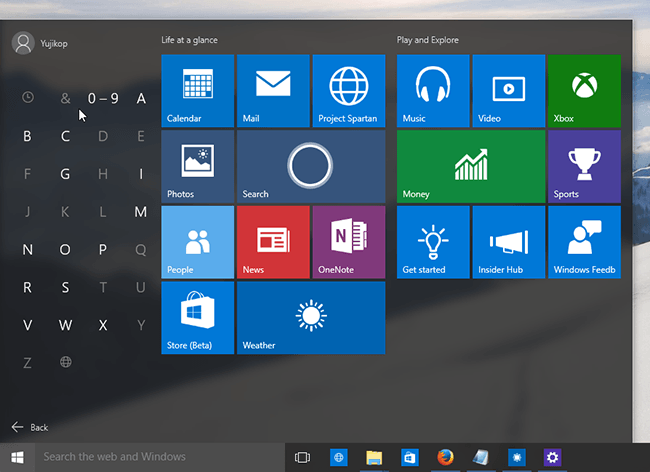Open File Explorer from the taskbar

(x=374, y=457)
